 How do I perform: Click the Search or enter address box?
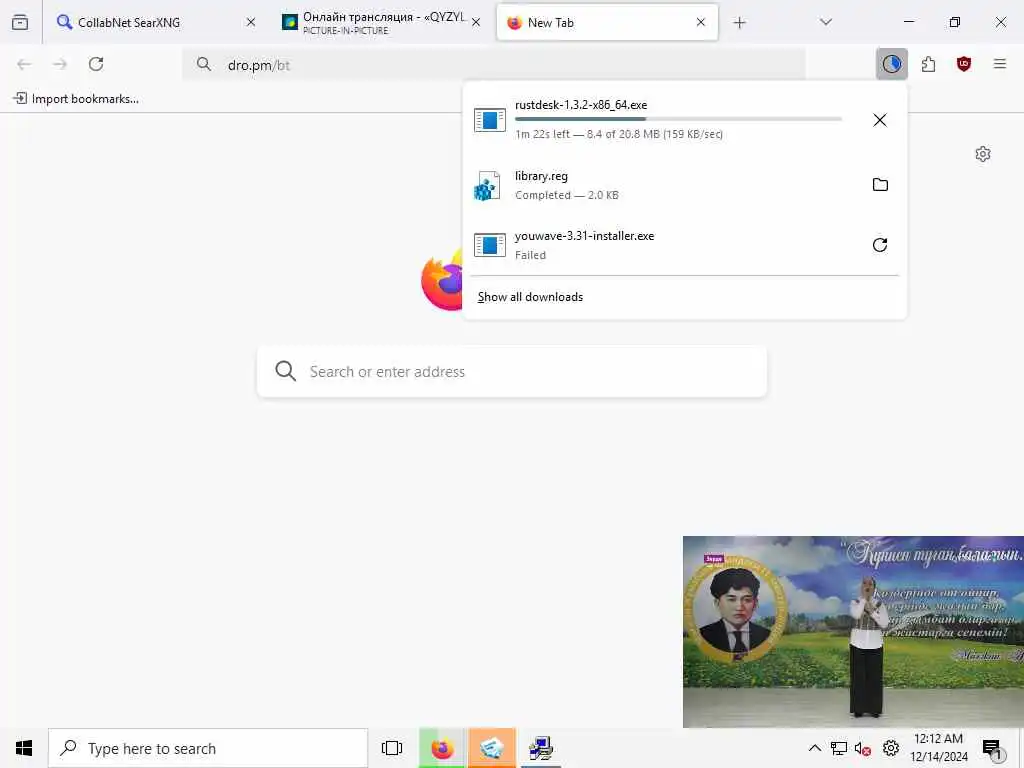point(512,372)
